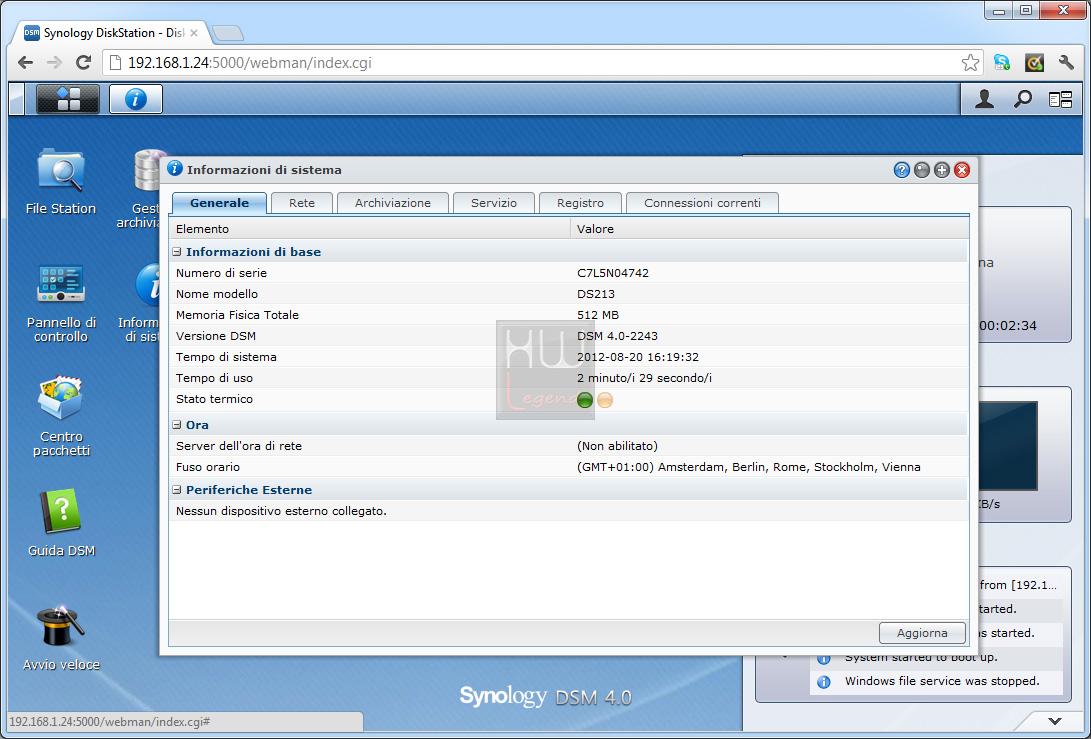Open Guida DSM desktop icon
The width and height of the screenshot is (1091, 739).
61,523
